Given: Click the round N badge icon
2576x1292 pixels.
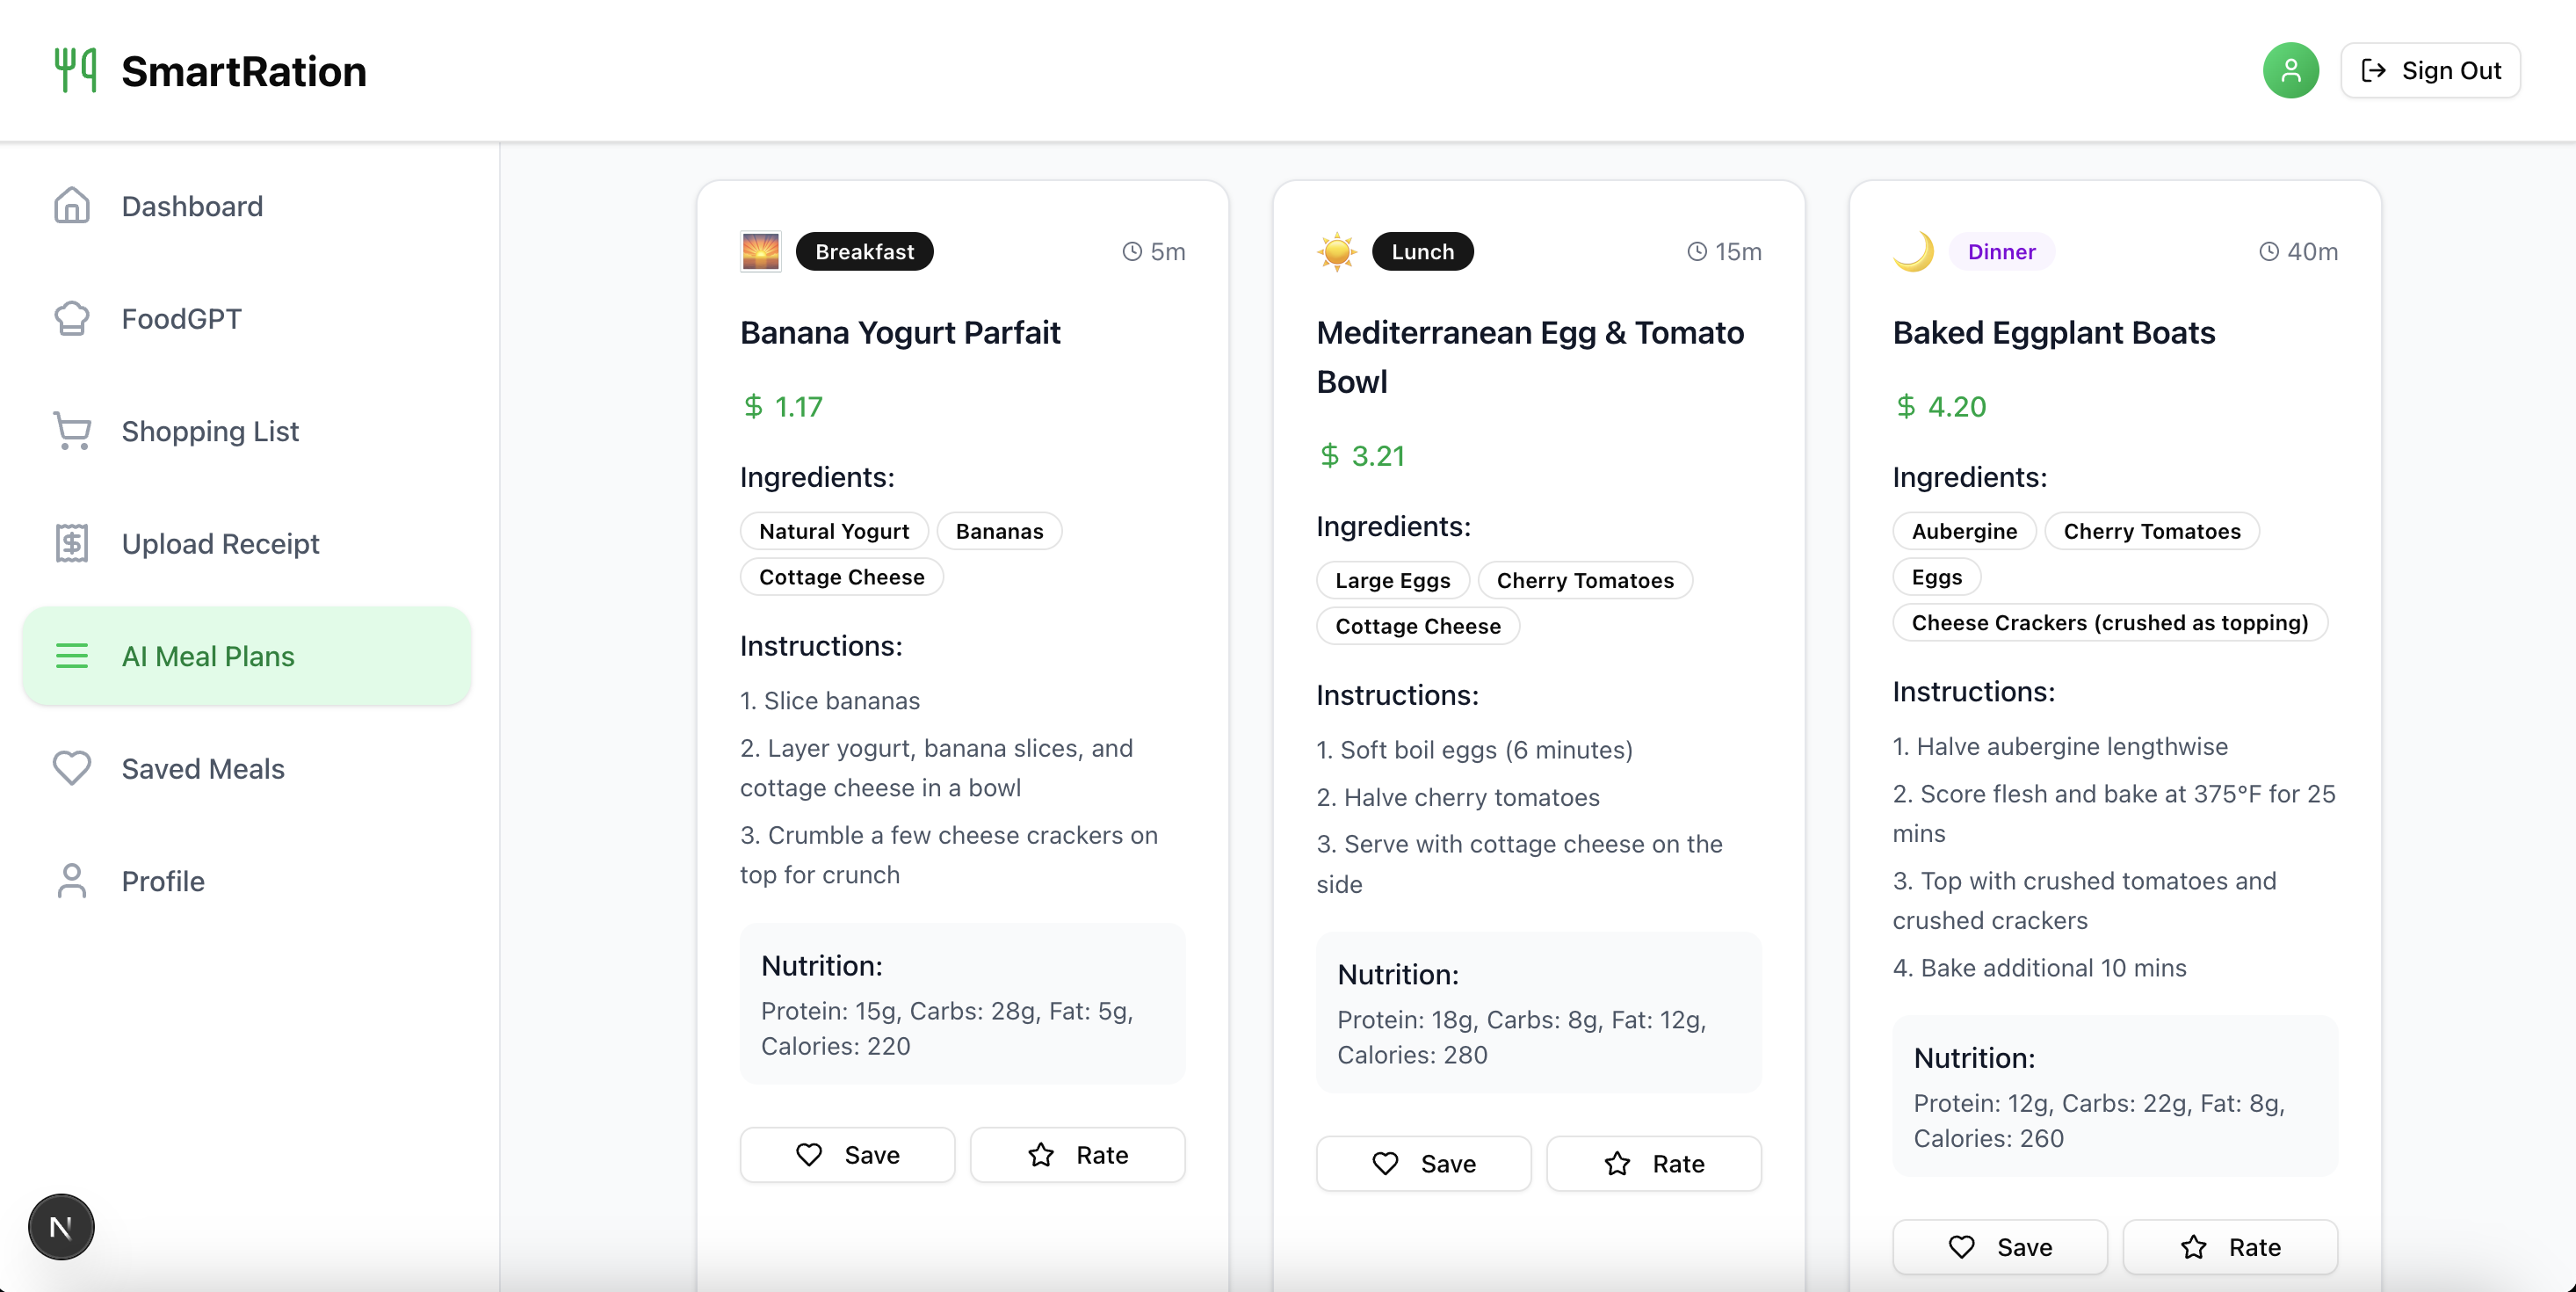Looking at the screenshot, I should (x=61, y=1226).
